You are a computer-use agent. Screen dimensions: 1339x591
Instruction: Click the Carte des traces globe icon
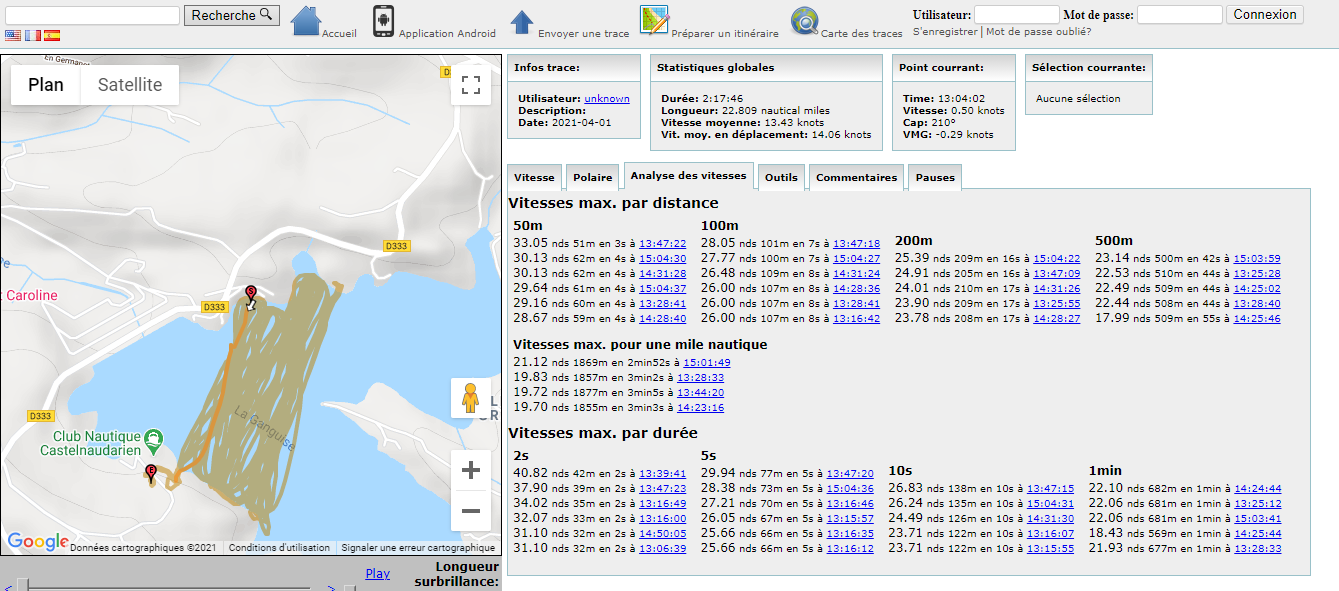point(804,21)
